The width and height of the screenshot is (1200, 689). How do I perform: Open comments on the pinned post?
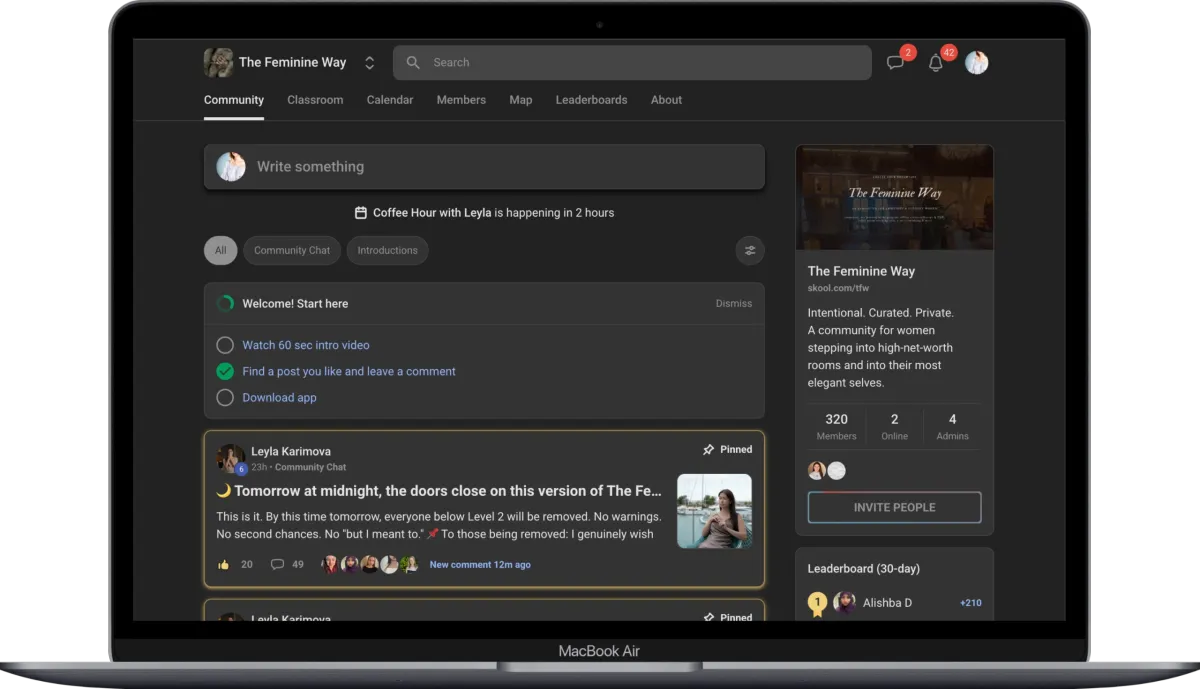click(x=278, y=564)
